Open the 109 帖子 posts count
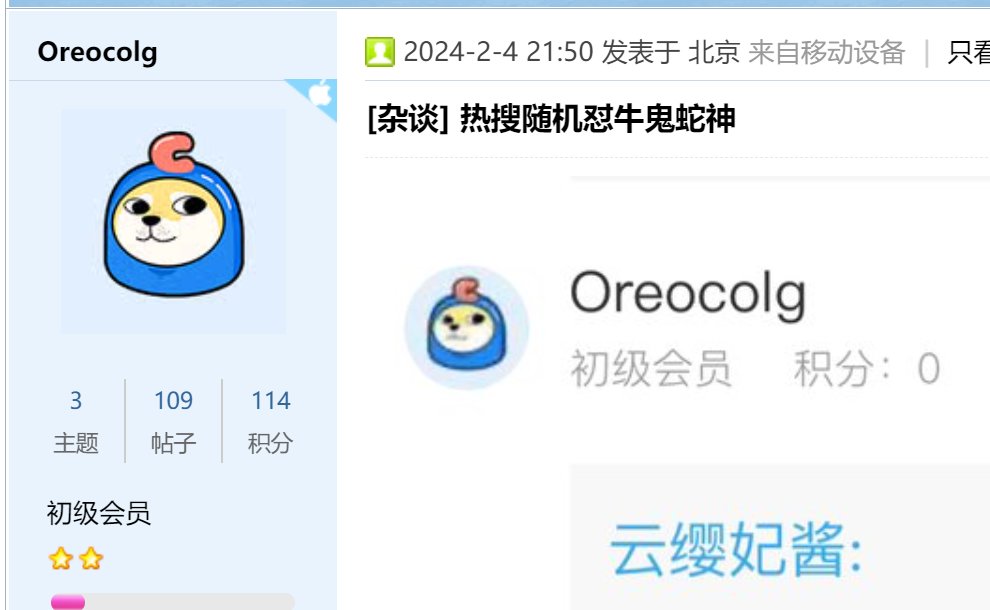The image size is (990, 610). [174, 421]
